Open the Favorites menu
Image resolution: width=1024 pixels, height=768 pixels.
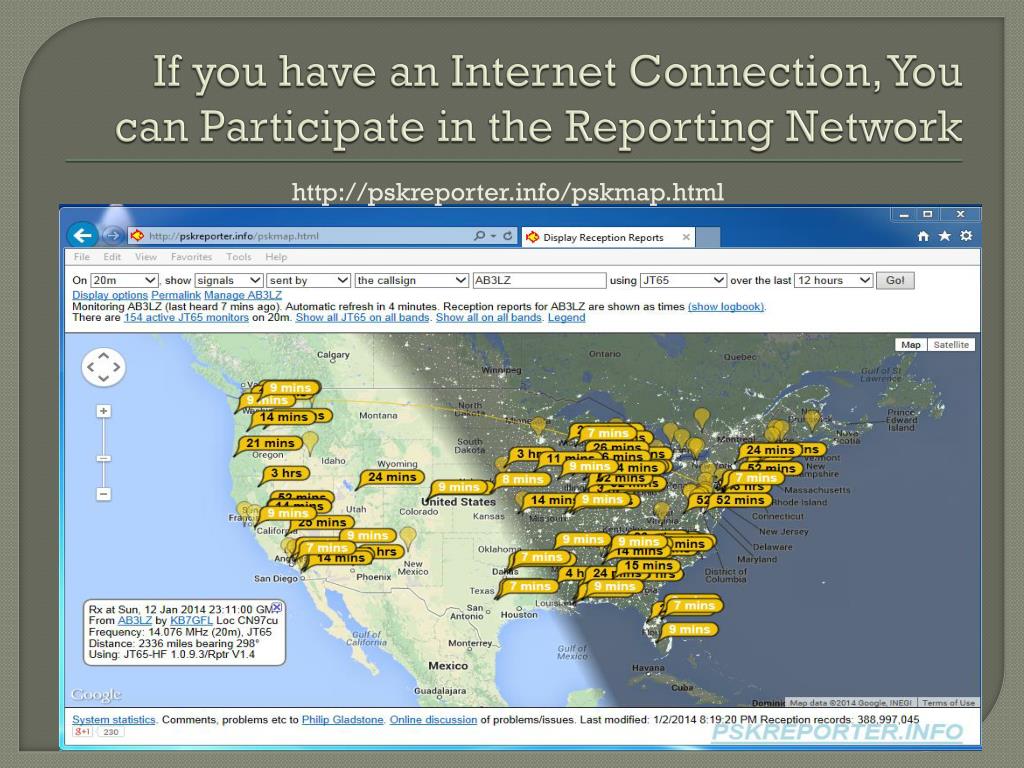click(x=191, y=257)
